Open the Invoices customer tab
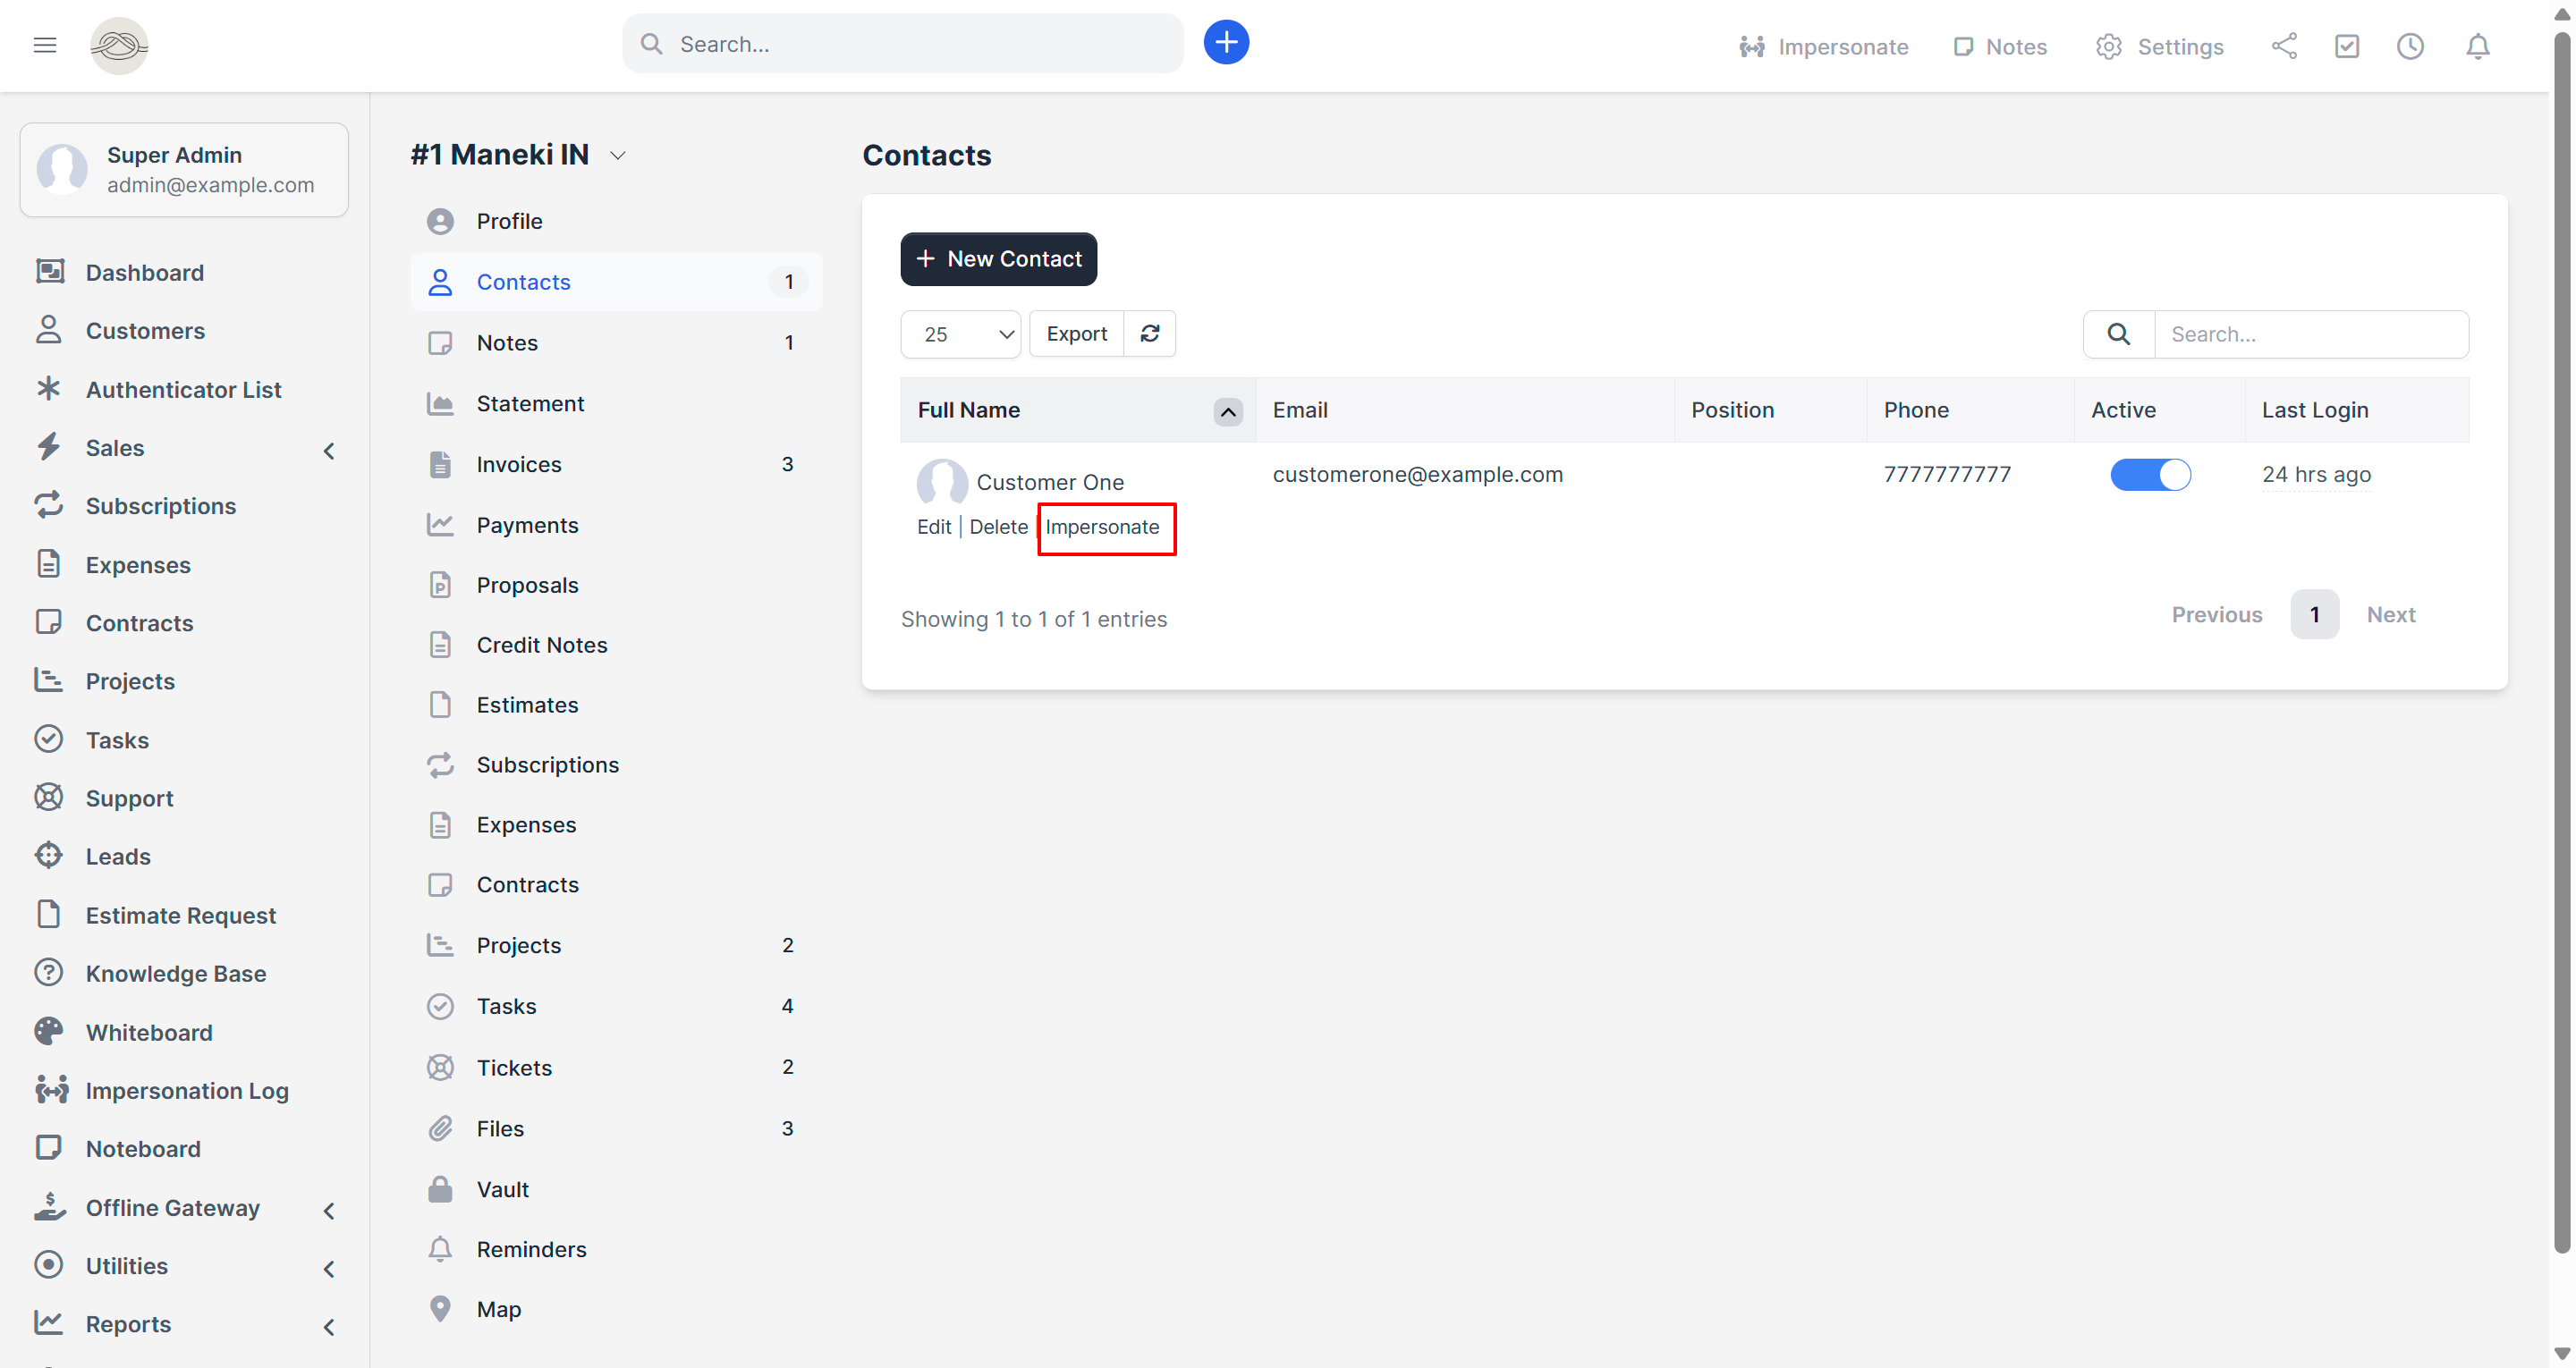2576x1368 pixels. point(519,464)
